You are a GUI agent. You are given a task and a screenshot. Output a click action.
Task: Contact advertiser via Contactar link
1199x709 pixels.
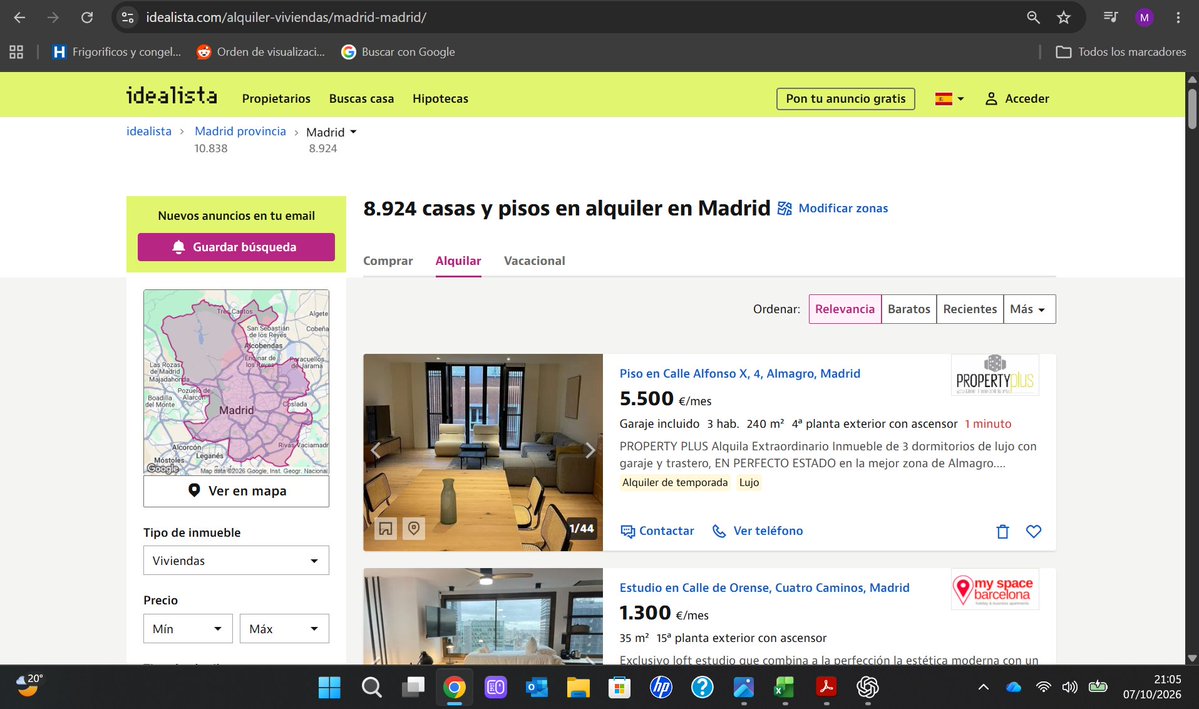pyautogui.click(x=657, y=531)
